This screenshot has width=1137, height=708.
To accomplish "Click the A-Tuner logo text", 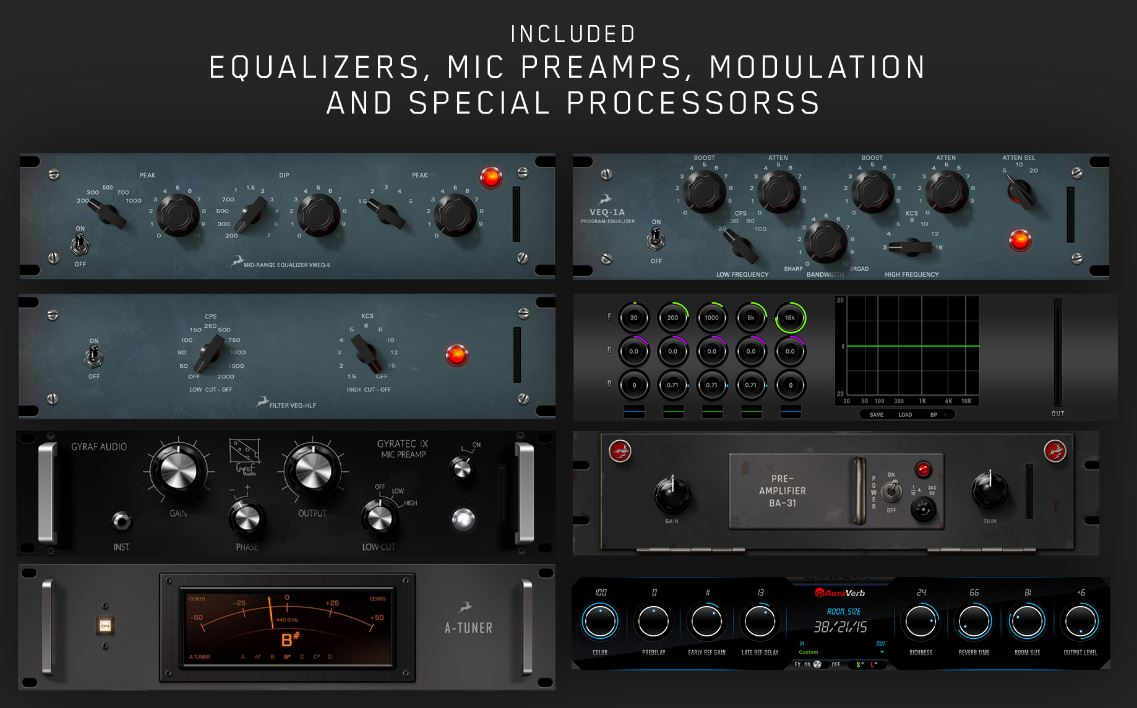I will (468, 627).
